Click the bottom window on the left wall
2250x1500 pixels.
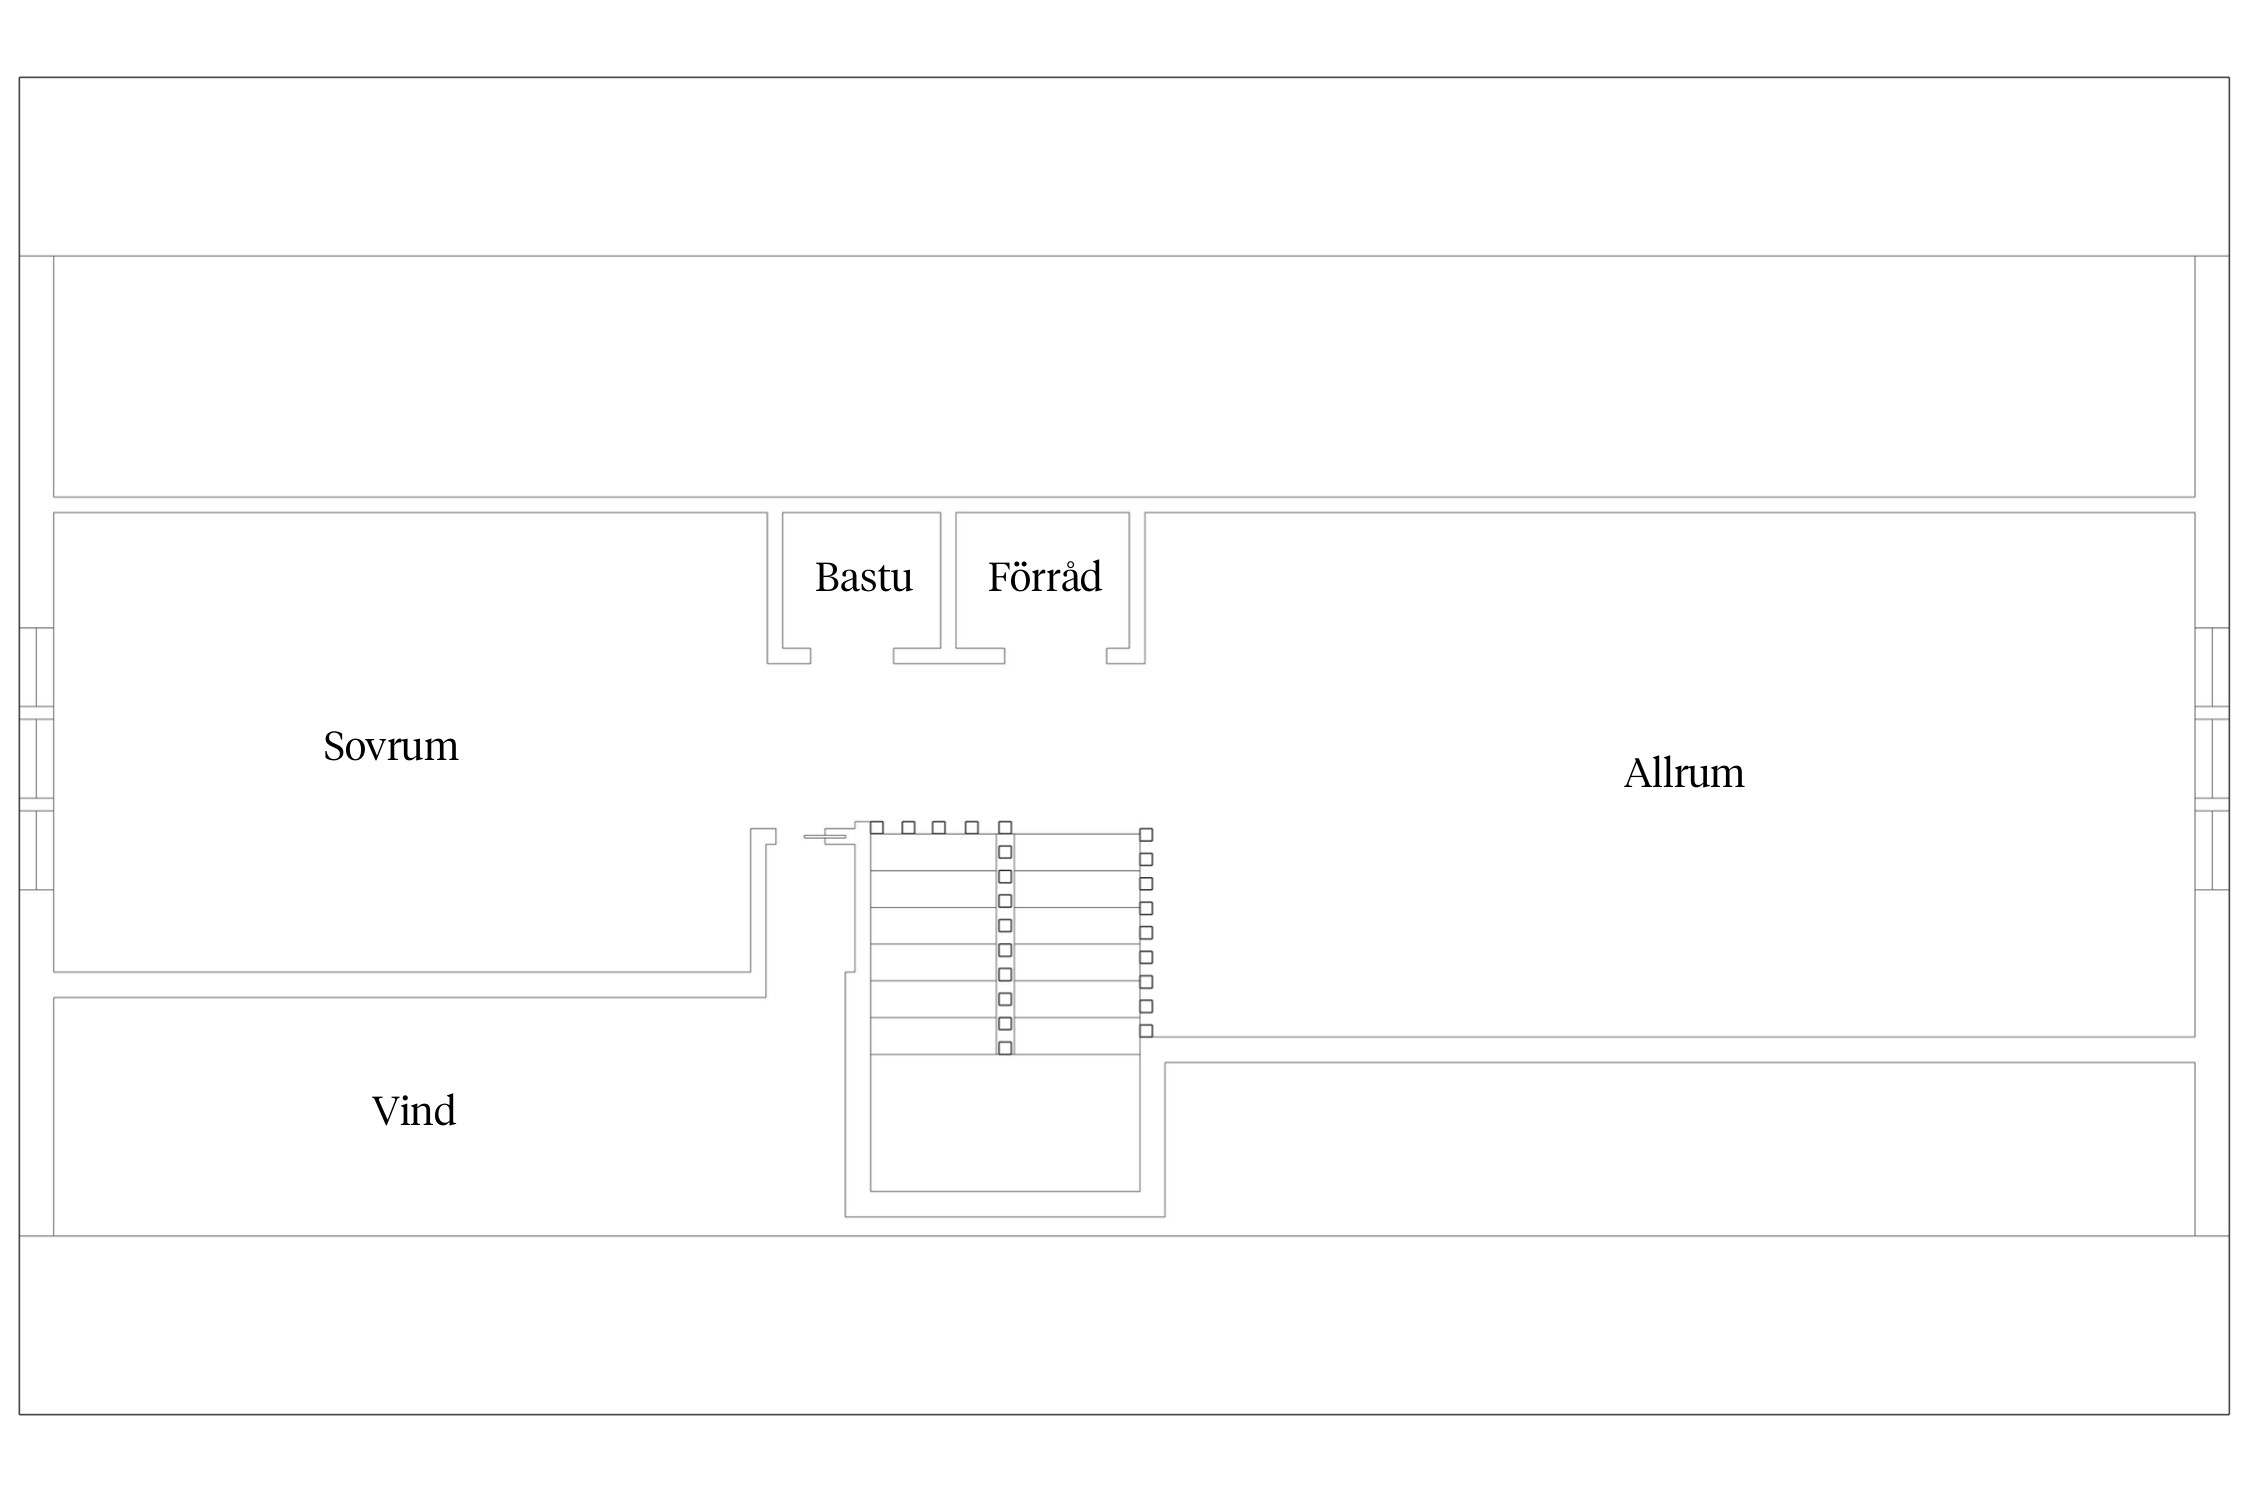(36, 849)
